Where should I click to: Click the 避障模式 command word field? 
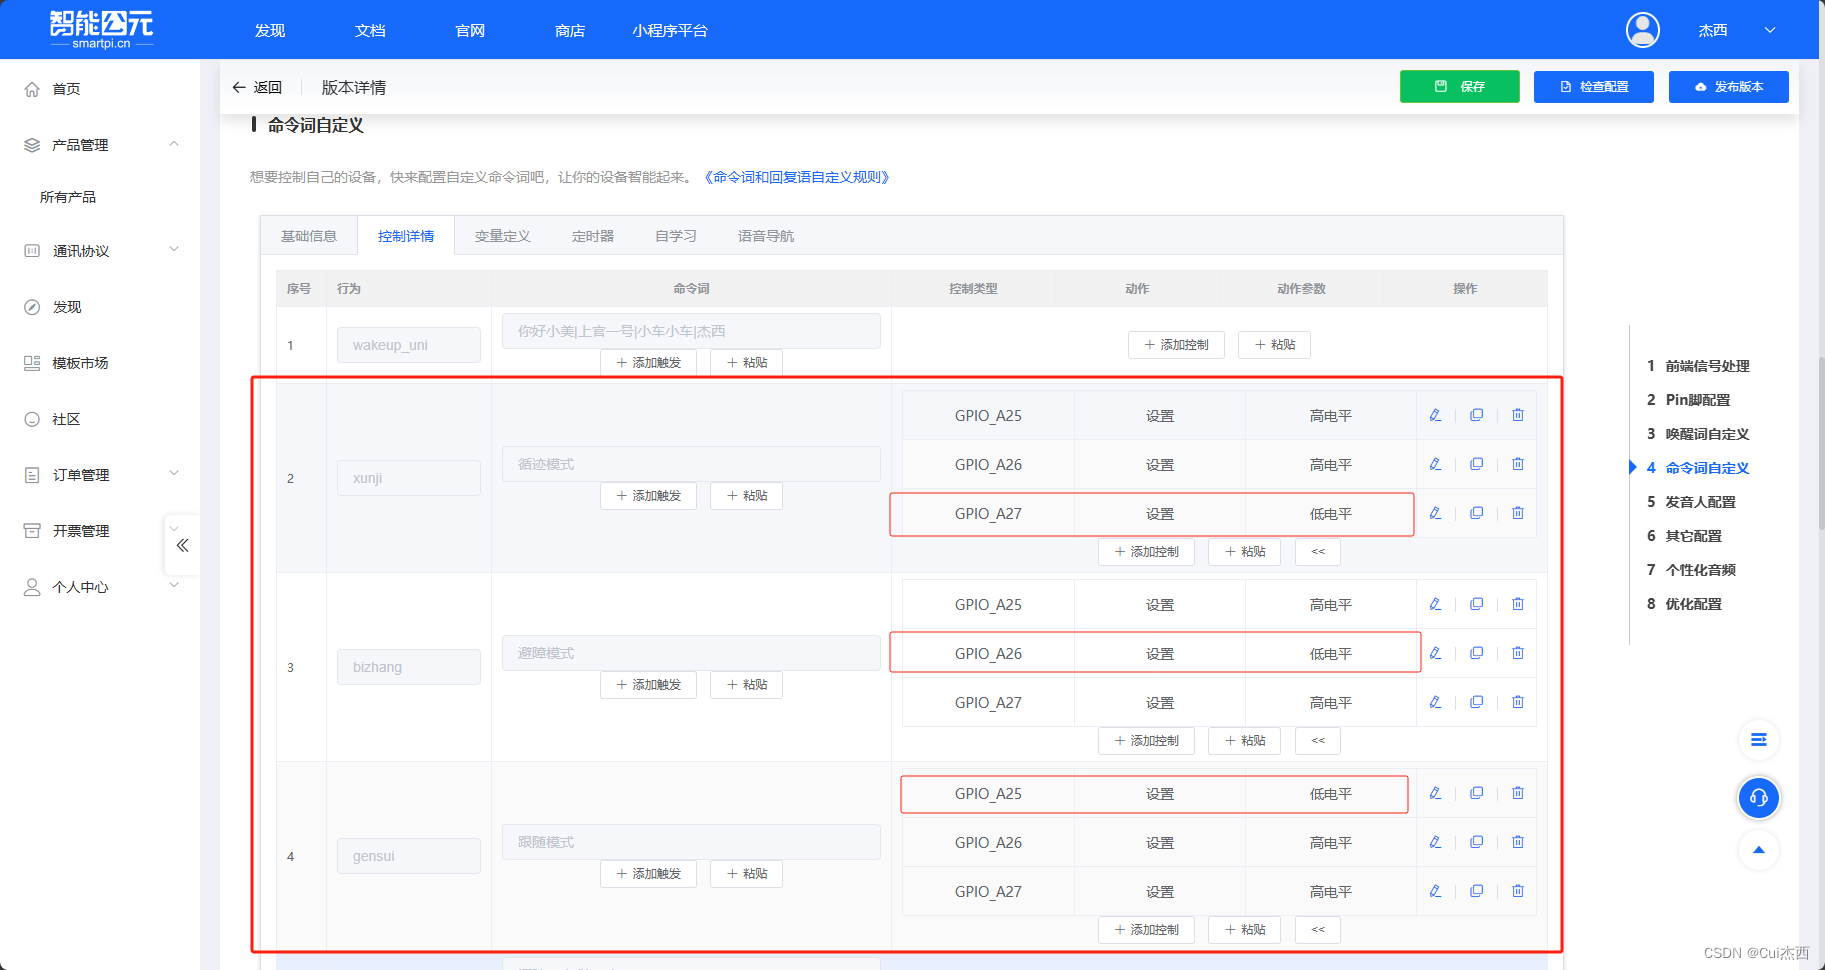coord(691,653)
